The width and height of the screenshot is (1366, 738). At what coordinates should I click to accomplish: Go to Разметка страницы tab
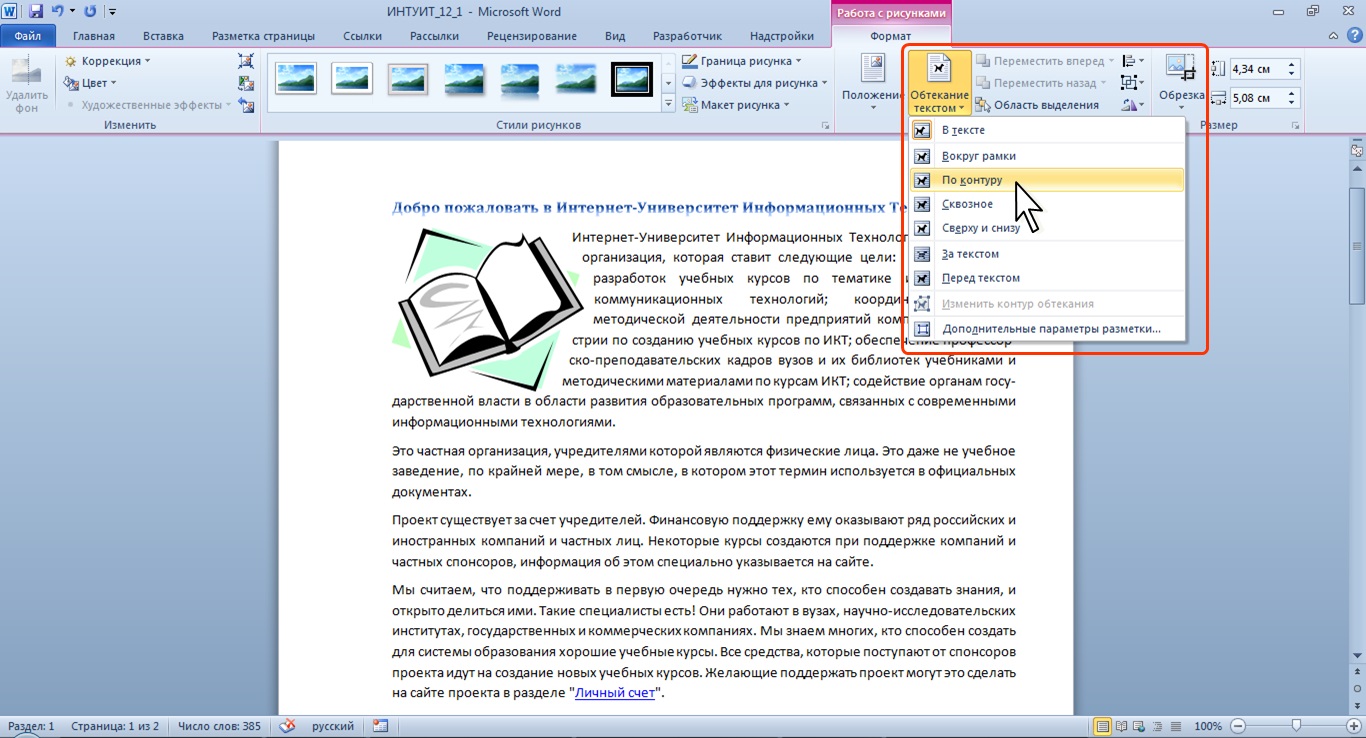coord(264,36)
